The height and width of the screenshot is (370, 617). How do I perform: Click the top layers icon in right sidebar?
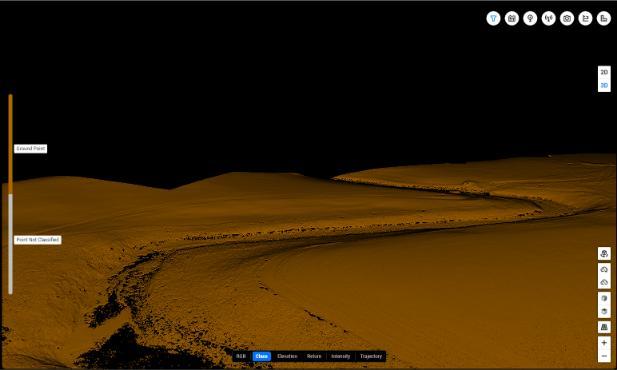point(604,253)
